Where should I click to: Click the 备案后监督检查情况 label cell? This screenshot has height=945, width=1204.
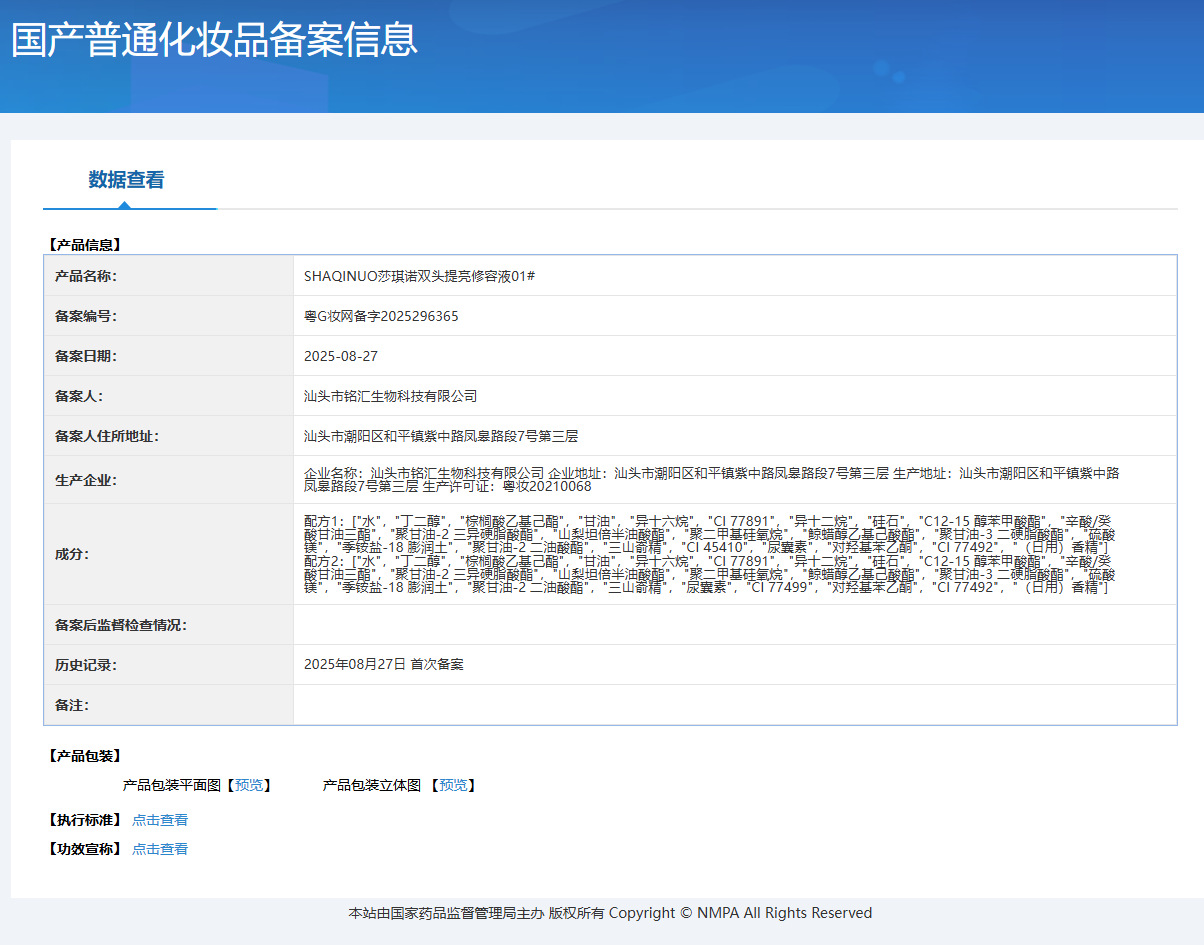(x=169, y=625)
